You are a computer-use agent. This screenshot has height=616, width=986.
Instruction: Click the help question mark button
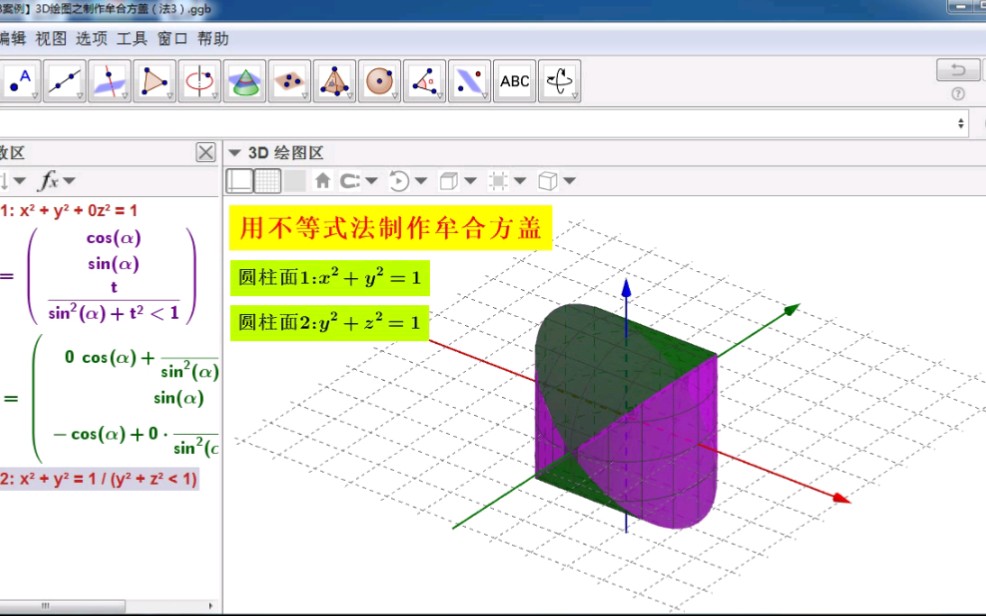(956, 93)
